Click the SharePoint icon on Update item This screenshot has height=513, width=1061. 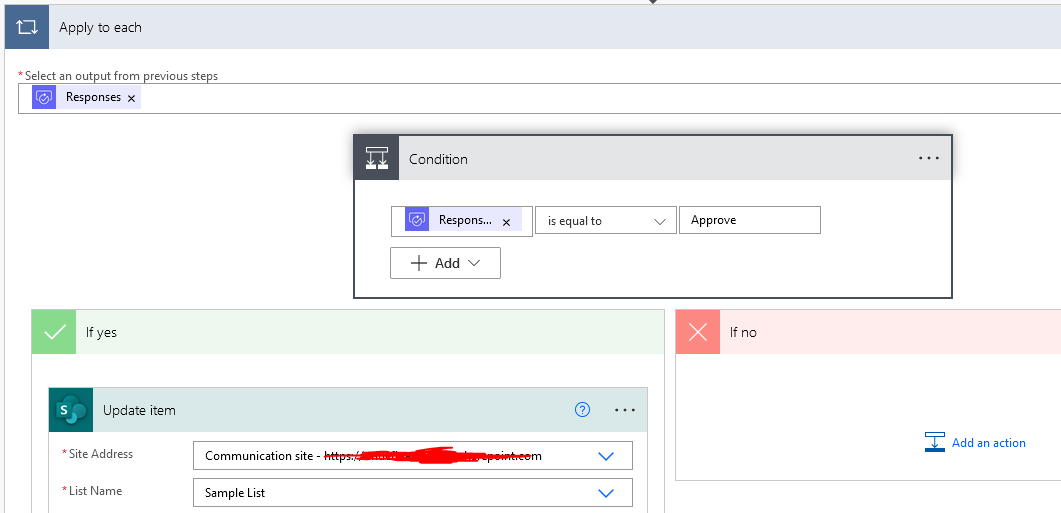coord(71,410)
